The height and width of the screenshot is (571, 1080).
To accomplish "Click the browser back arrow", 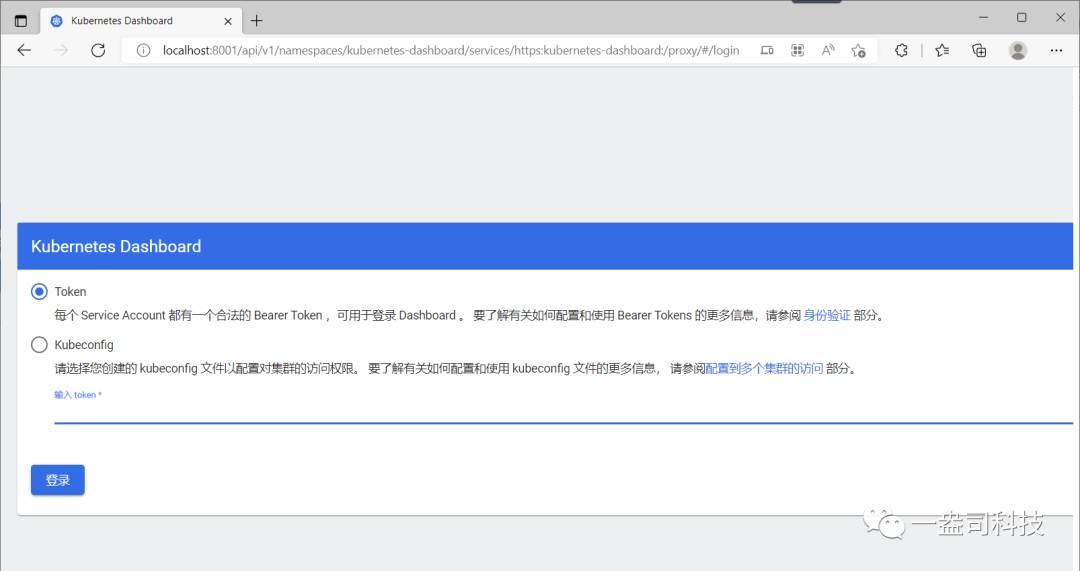I will [24, 50].
